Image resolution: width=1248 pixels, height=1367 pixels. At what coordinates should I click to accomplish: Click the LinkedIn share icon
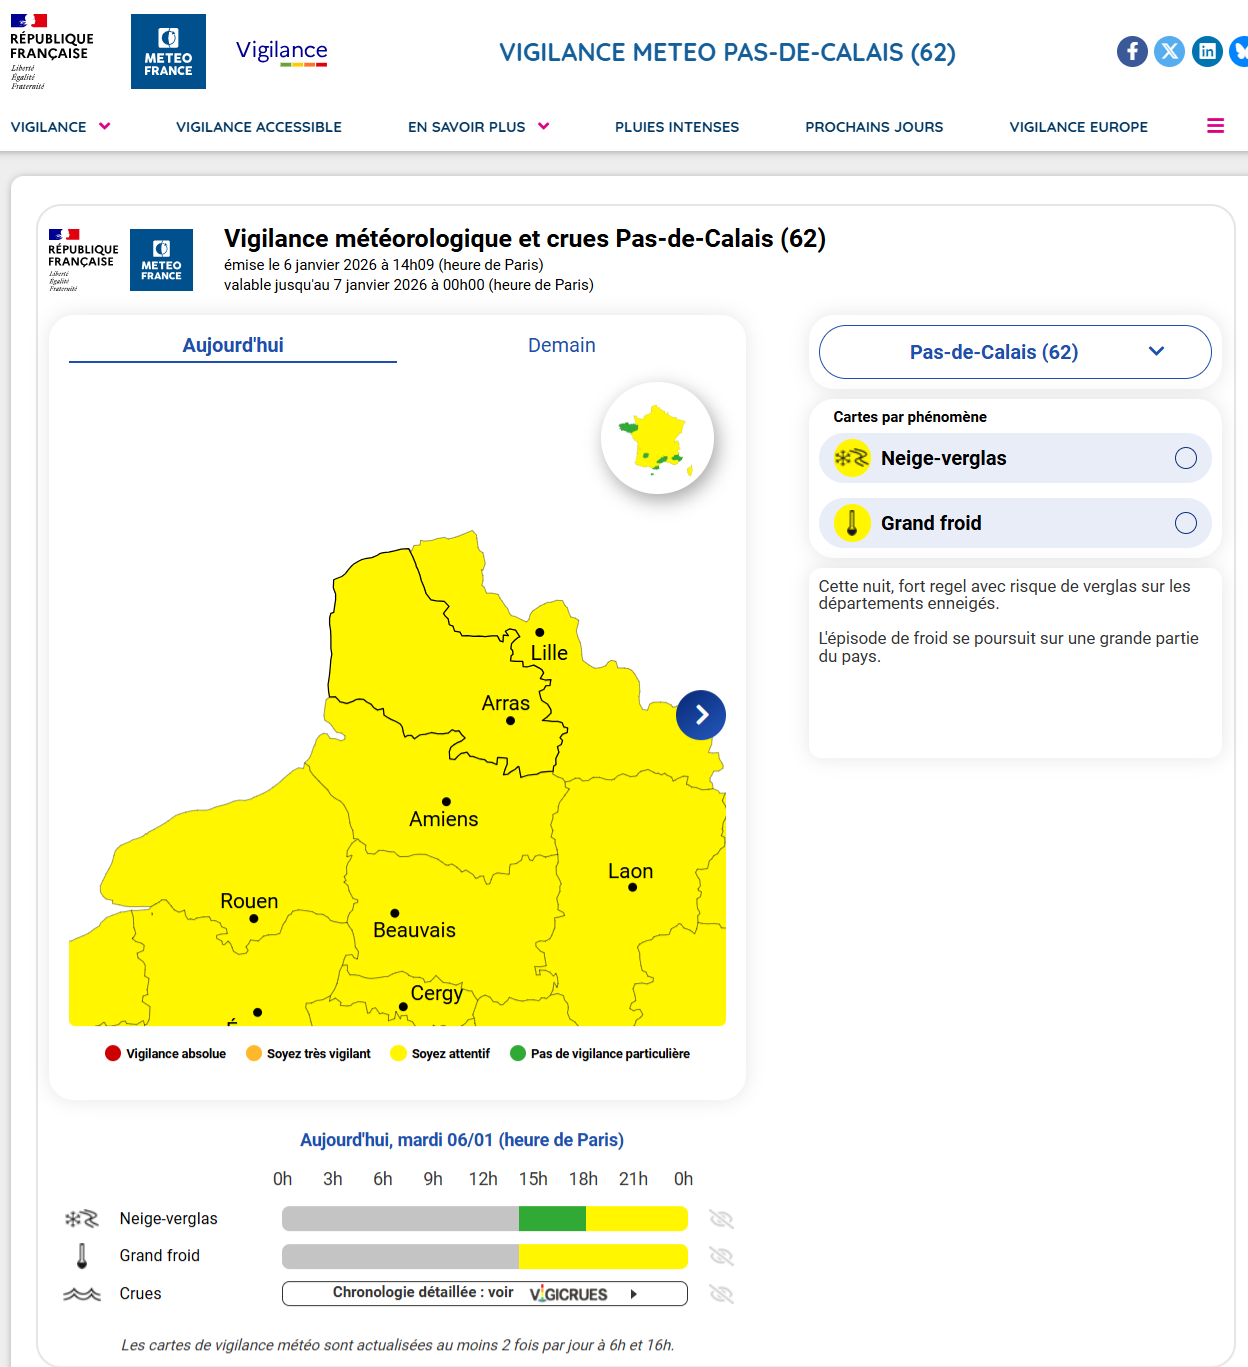click(1207, 51)
